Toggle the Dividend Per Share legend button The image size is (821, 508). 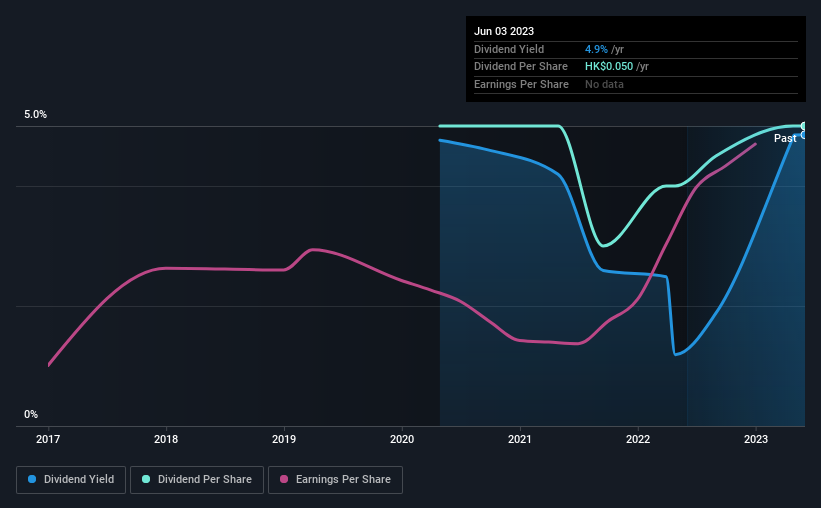(x=197, y=480)
